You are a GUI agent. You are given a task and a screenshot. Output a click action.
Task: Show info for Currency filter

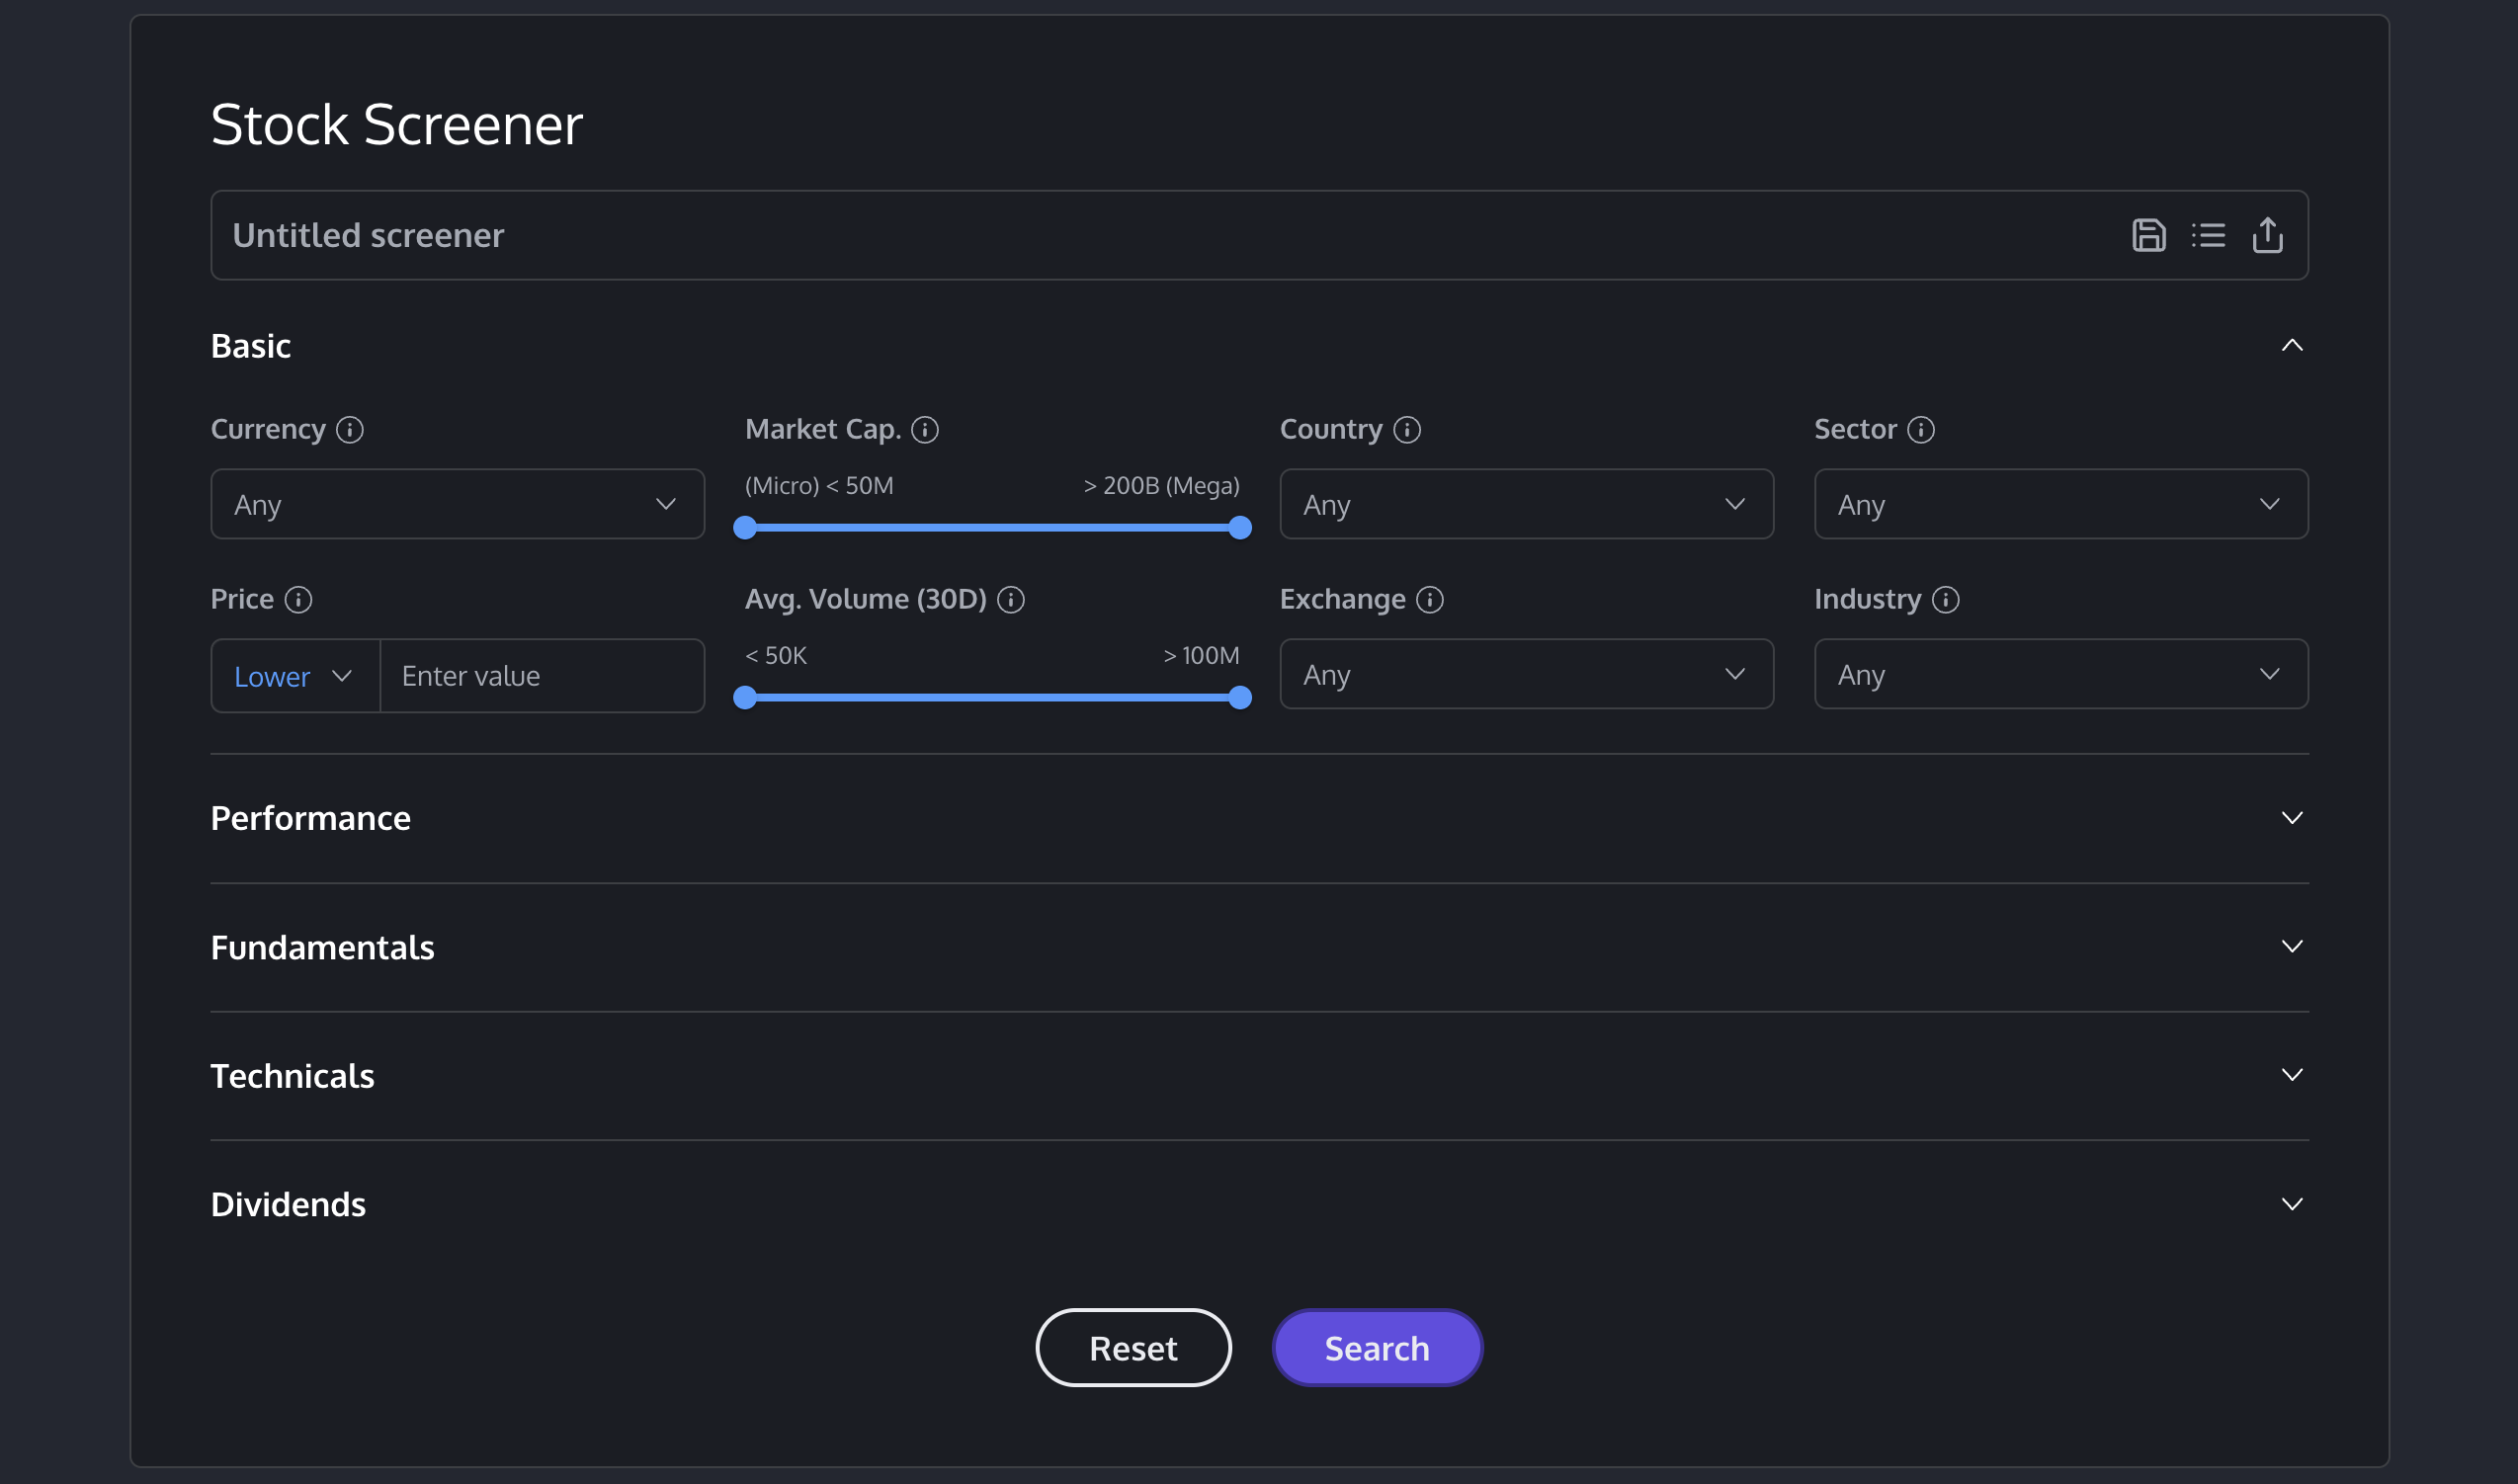pos(349,429)
